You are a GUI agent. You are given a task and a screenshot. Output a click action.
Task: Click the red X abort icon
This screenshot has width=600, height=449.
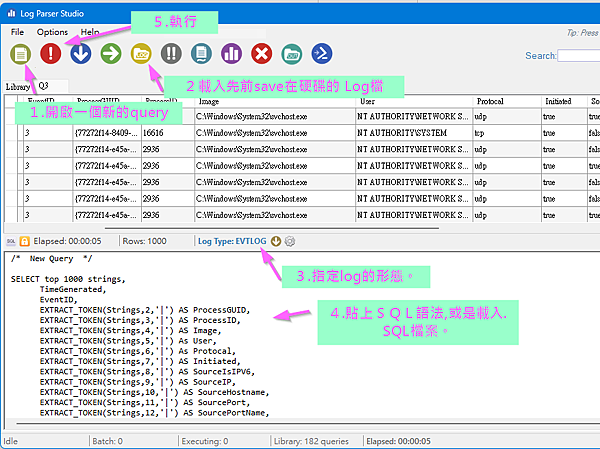[x=262, y=53]
